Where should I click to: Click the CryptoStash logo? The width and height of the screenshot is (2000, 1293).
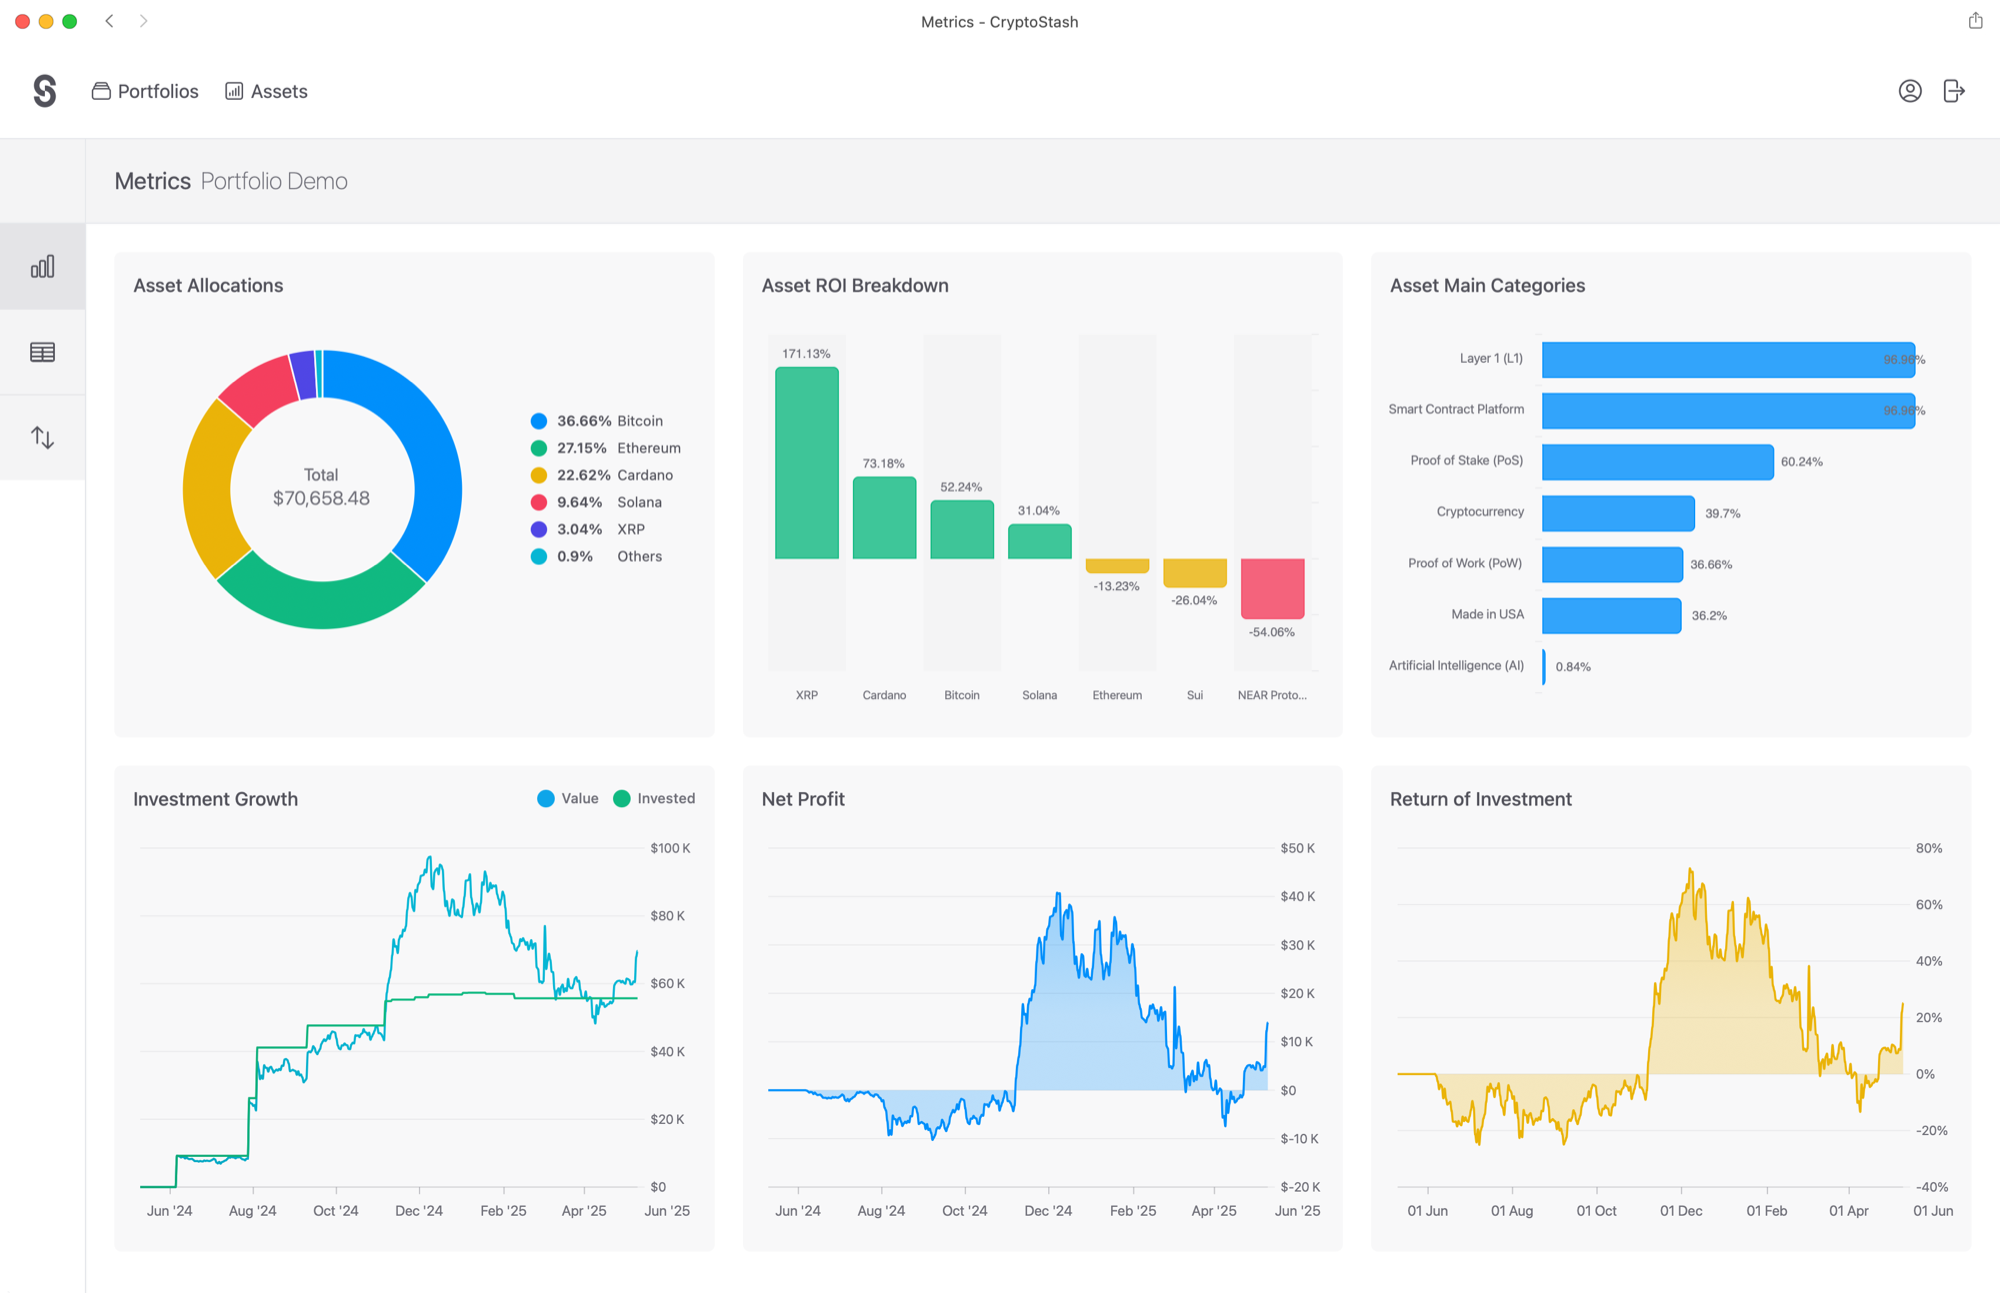pos(44,90)
